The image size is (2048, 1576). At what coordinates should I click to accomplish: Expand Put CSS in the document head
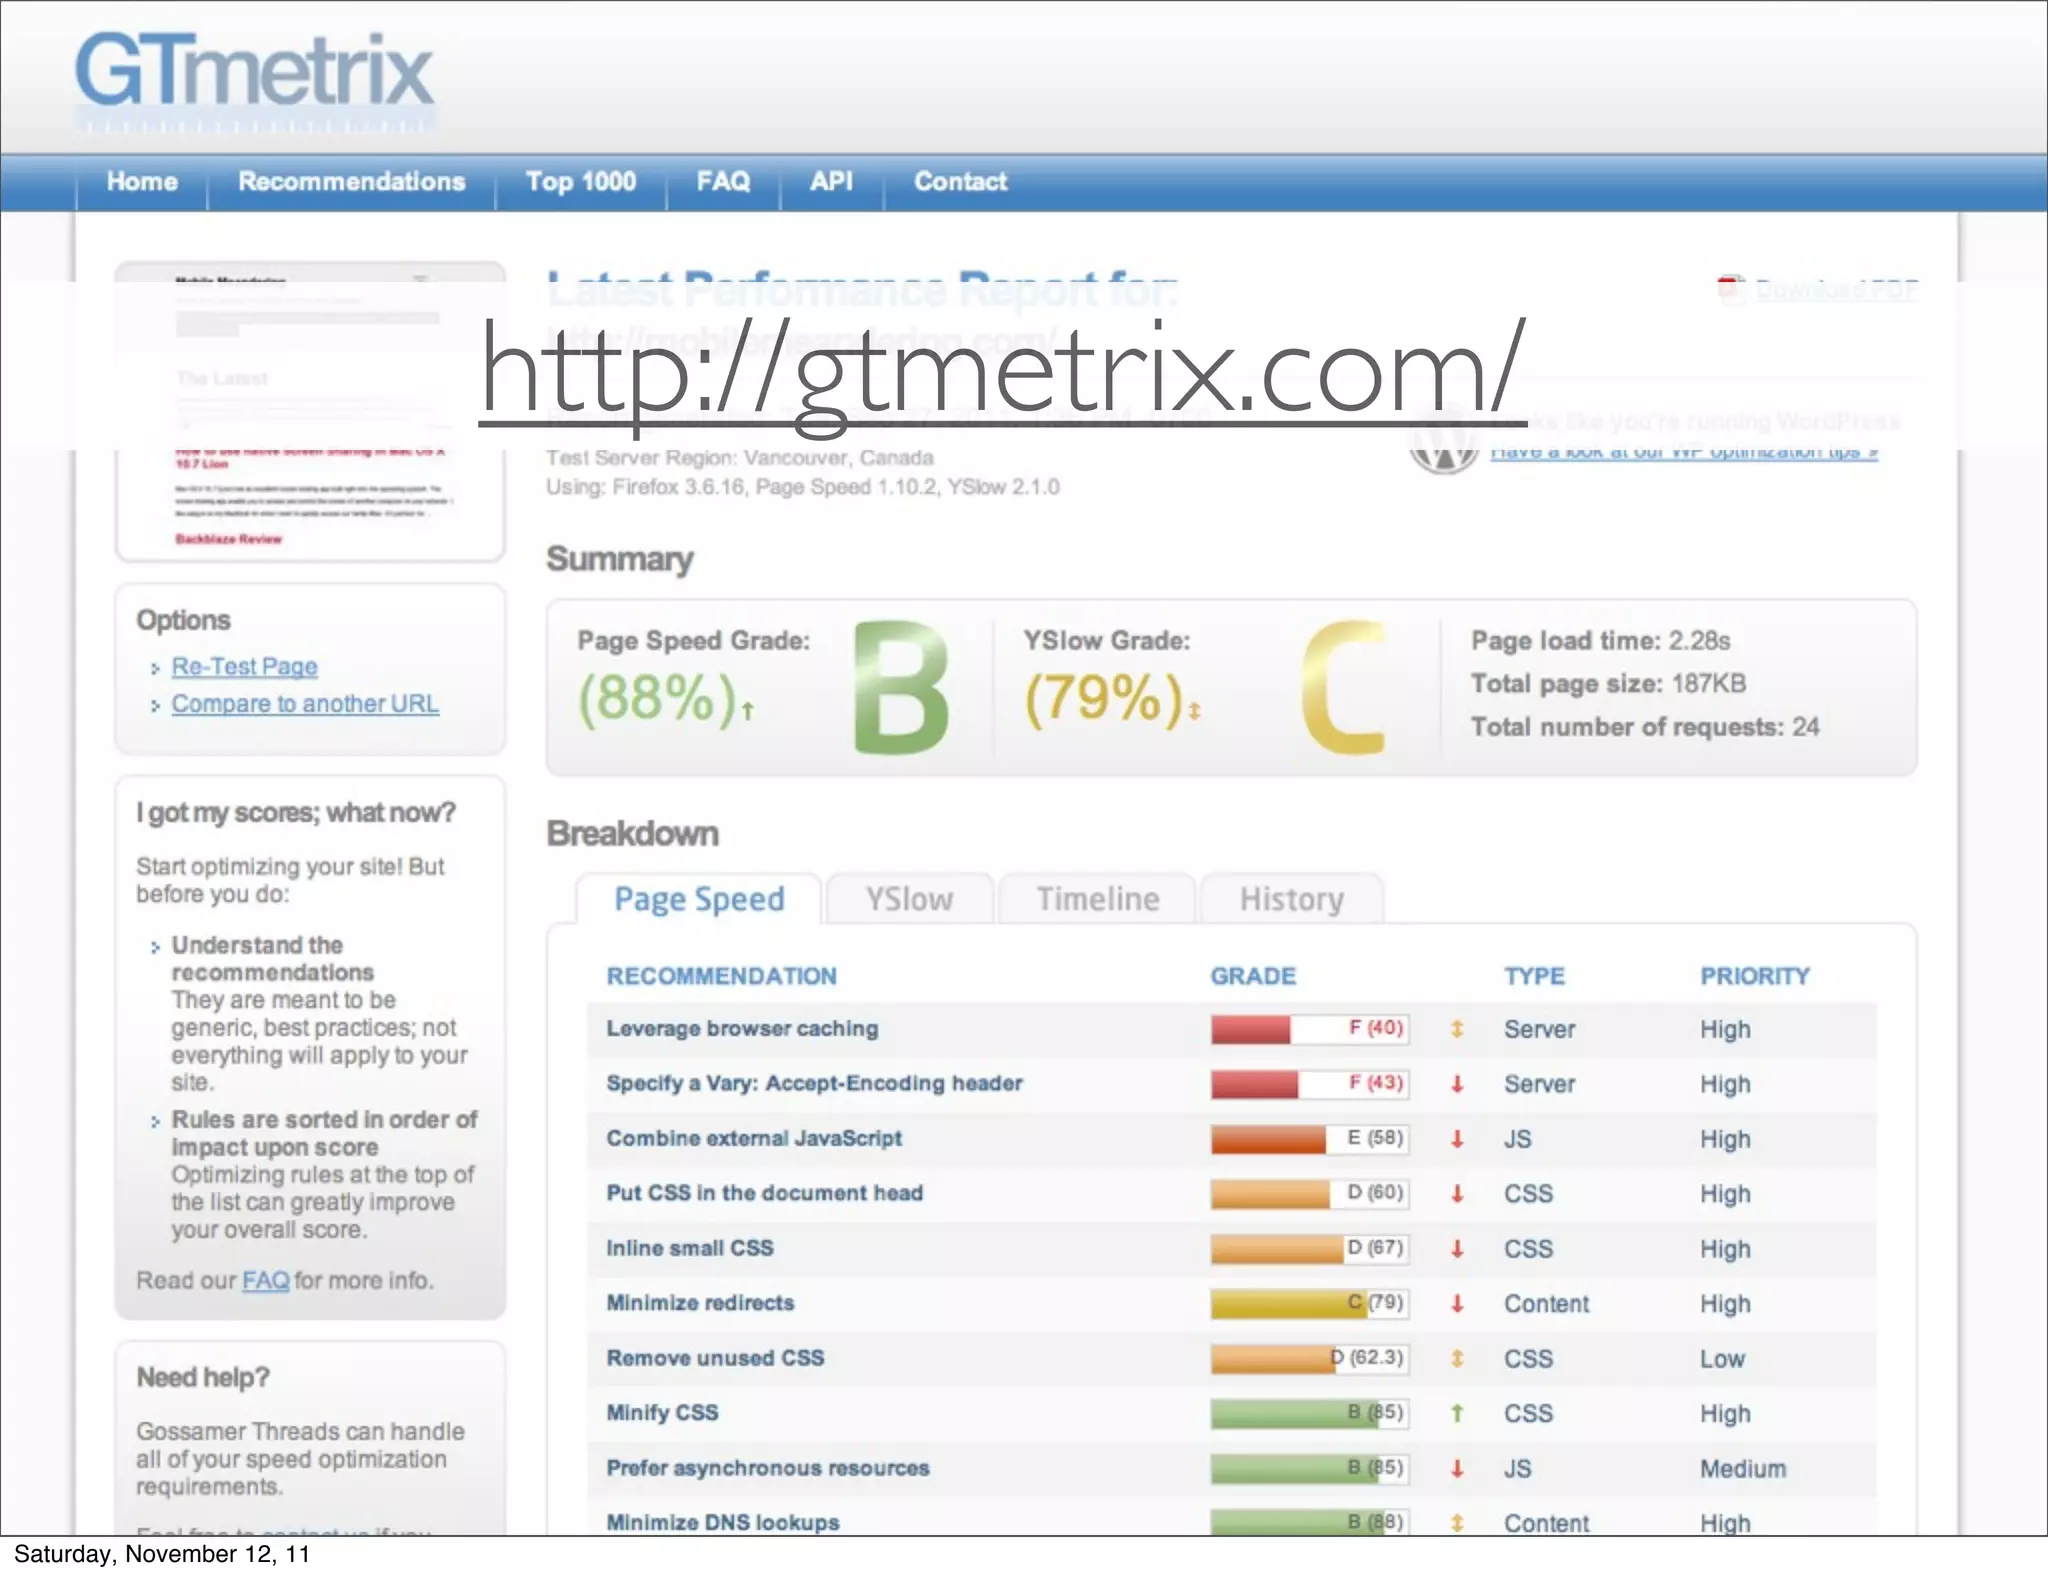click(x=764, y=1194)
